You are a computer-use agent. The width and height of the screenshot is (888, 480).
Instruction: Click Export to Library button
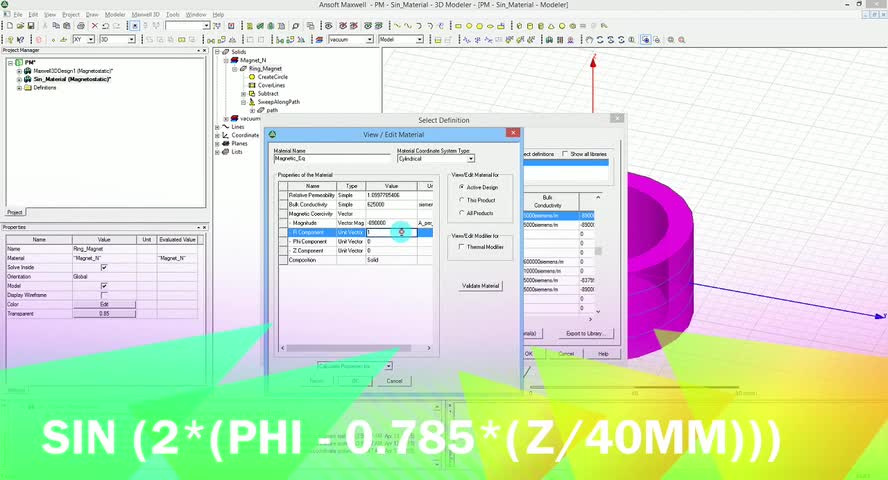click(586, 333)
